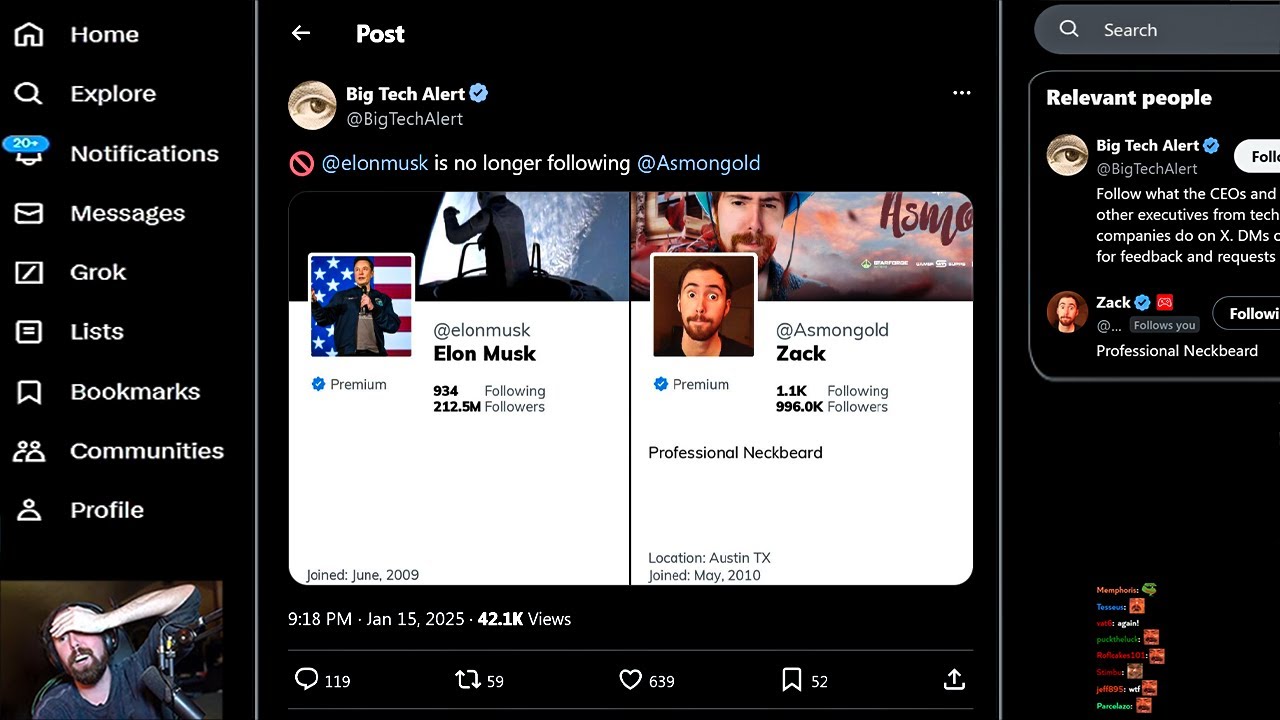Go to the Explore page
The image size is (1280, 720).
pyautogui.click(x=29, y=94)
